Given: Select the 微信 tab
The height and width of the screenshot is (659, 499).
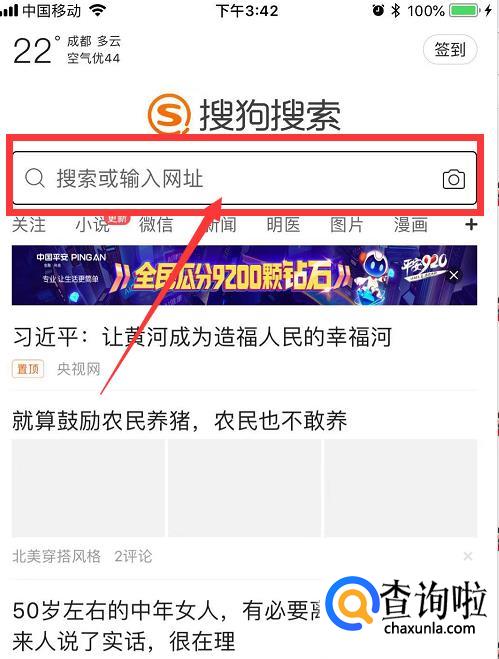Looking at the screenshot, I should 156,225.
